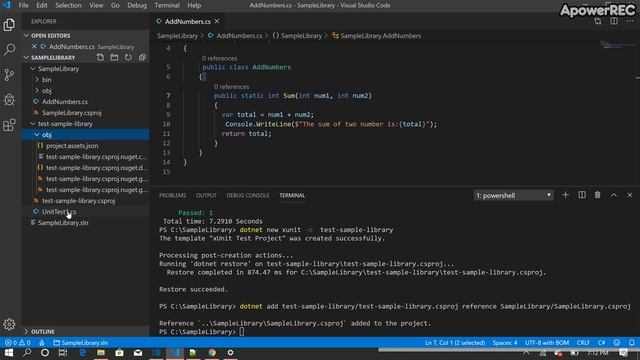Open Task View on the taskbar
Viewport: 640px width, 360px height.
point(63,353)
